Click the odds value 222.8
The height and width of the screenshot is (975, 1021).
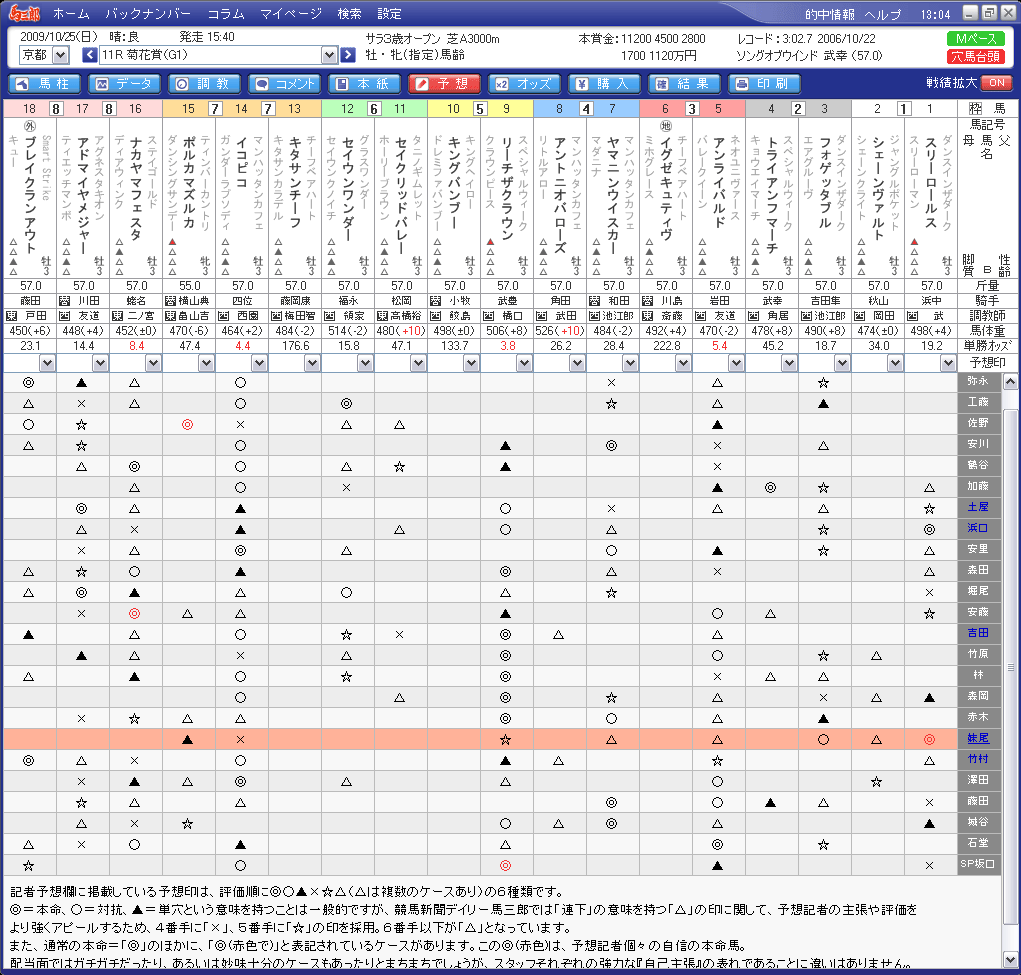[667, 346]
